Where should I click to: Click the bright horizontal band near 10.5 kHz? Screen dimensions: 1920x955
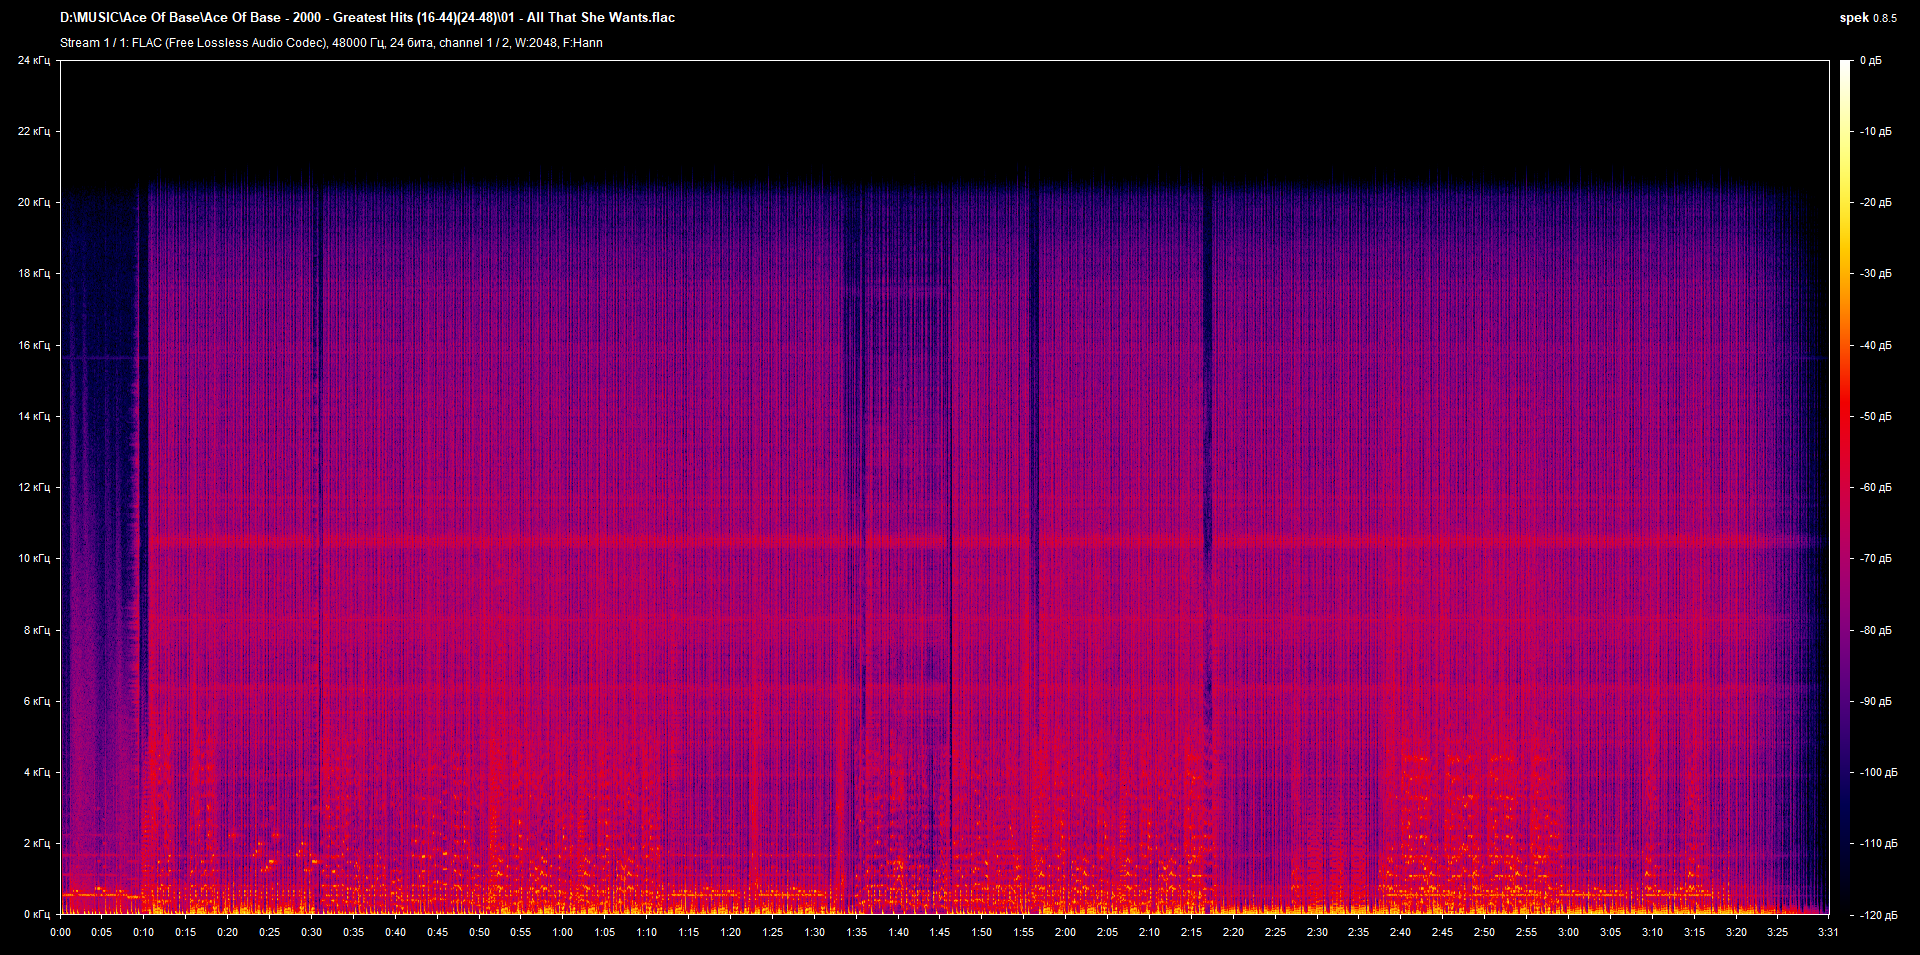[x=700, y=542]
